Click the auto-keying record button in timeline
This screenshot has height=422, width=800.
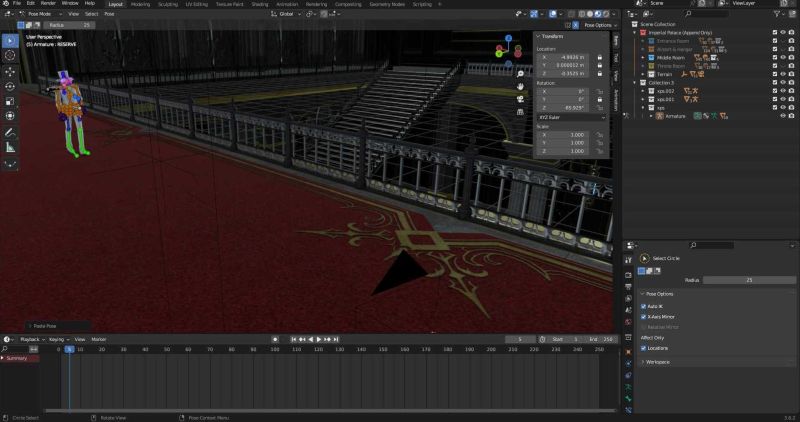[275, 339]
